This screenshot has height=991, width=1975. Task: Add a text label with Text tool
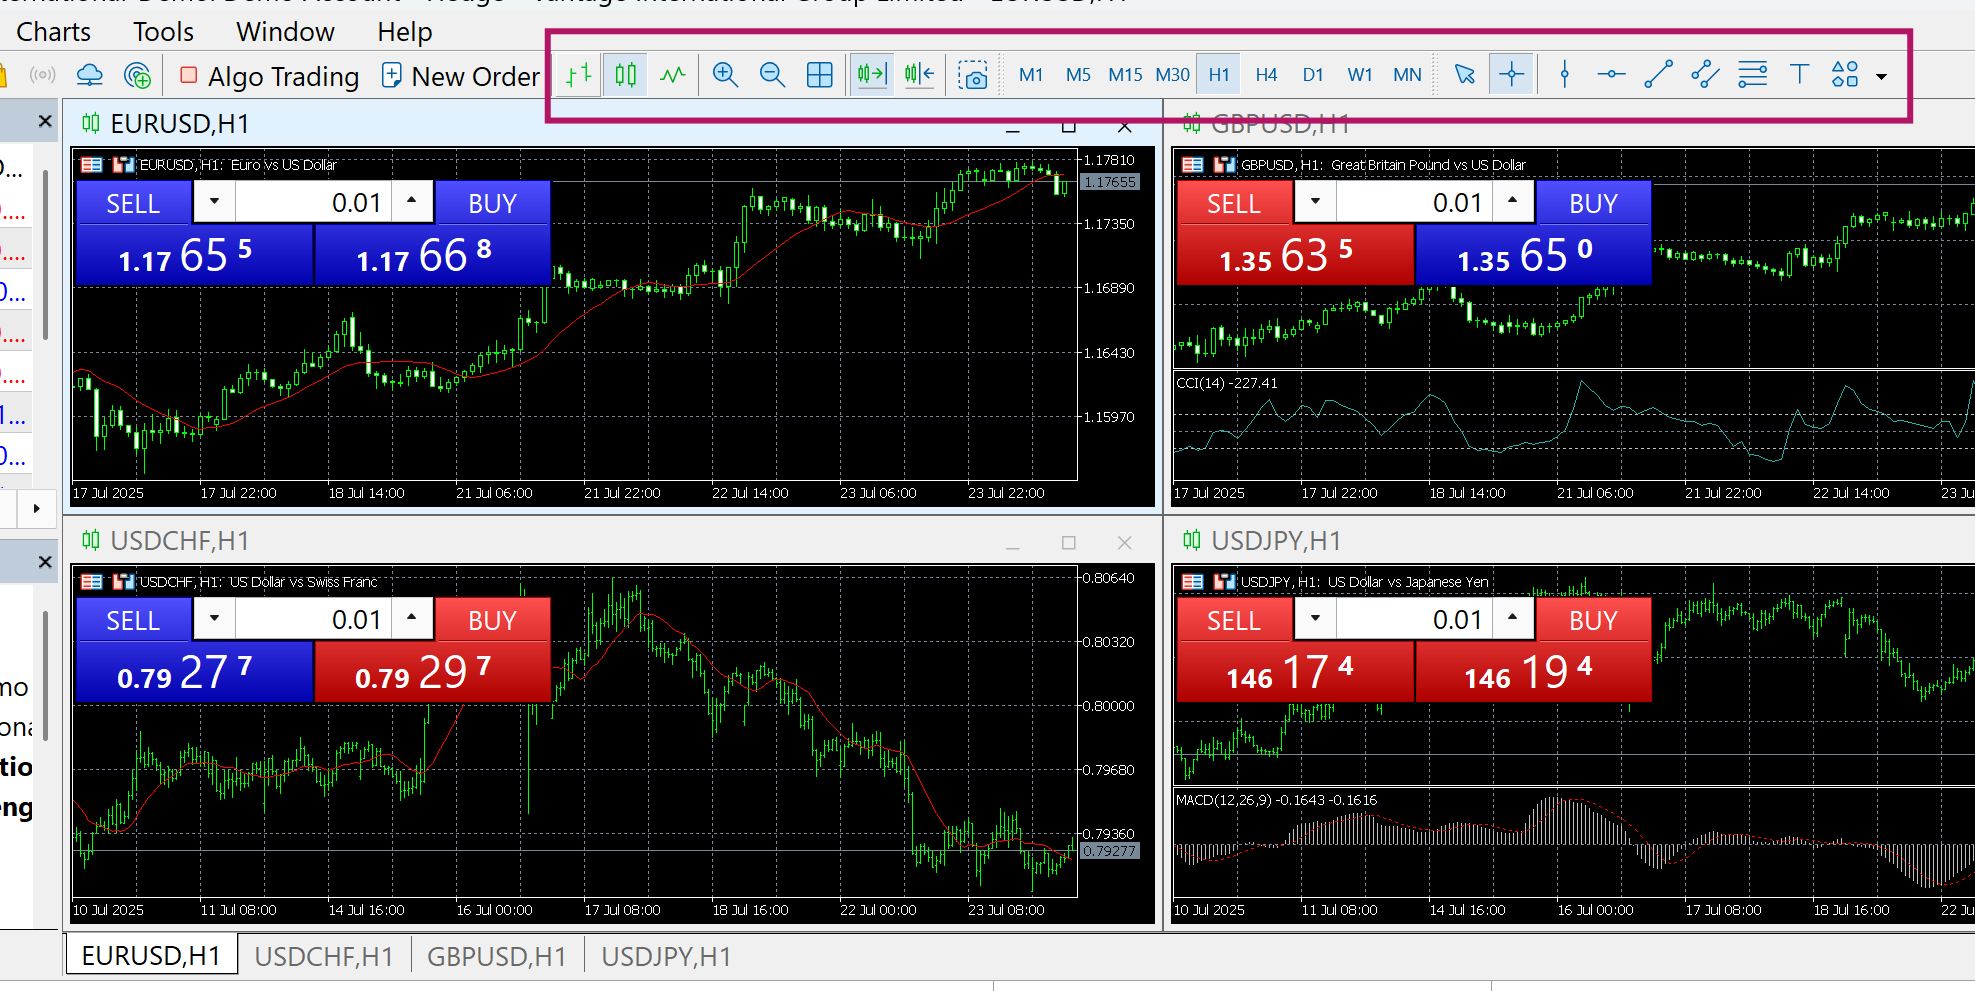1799,75
